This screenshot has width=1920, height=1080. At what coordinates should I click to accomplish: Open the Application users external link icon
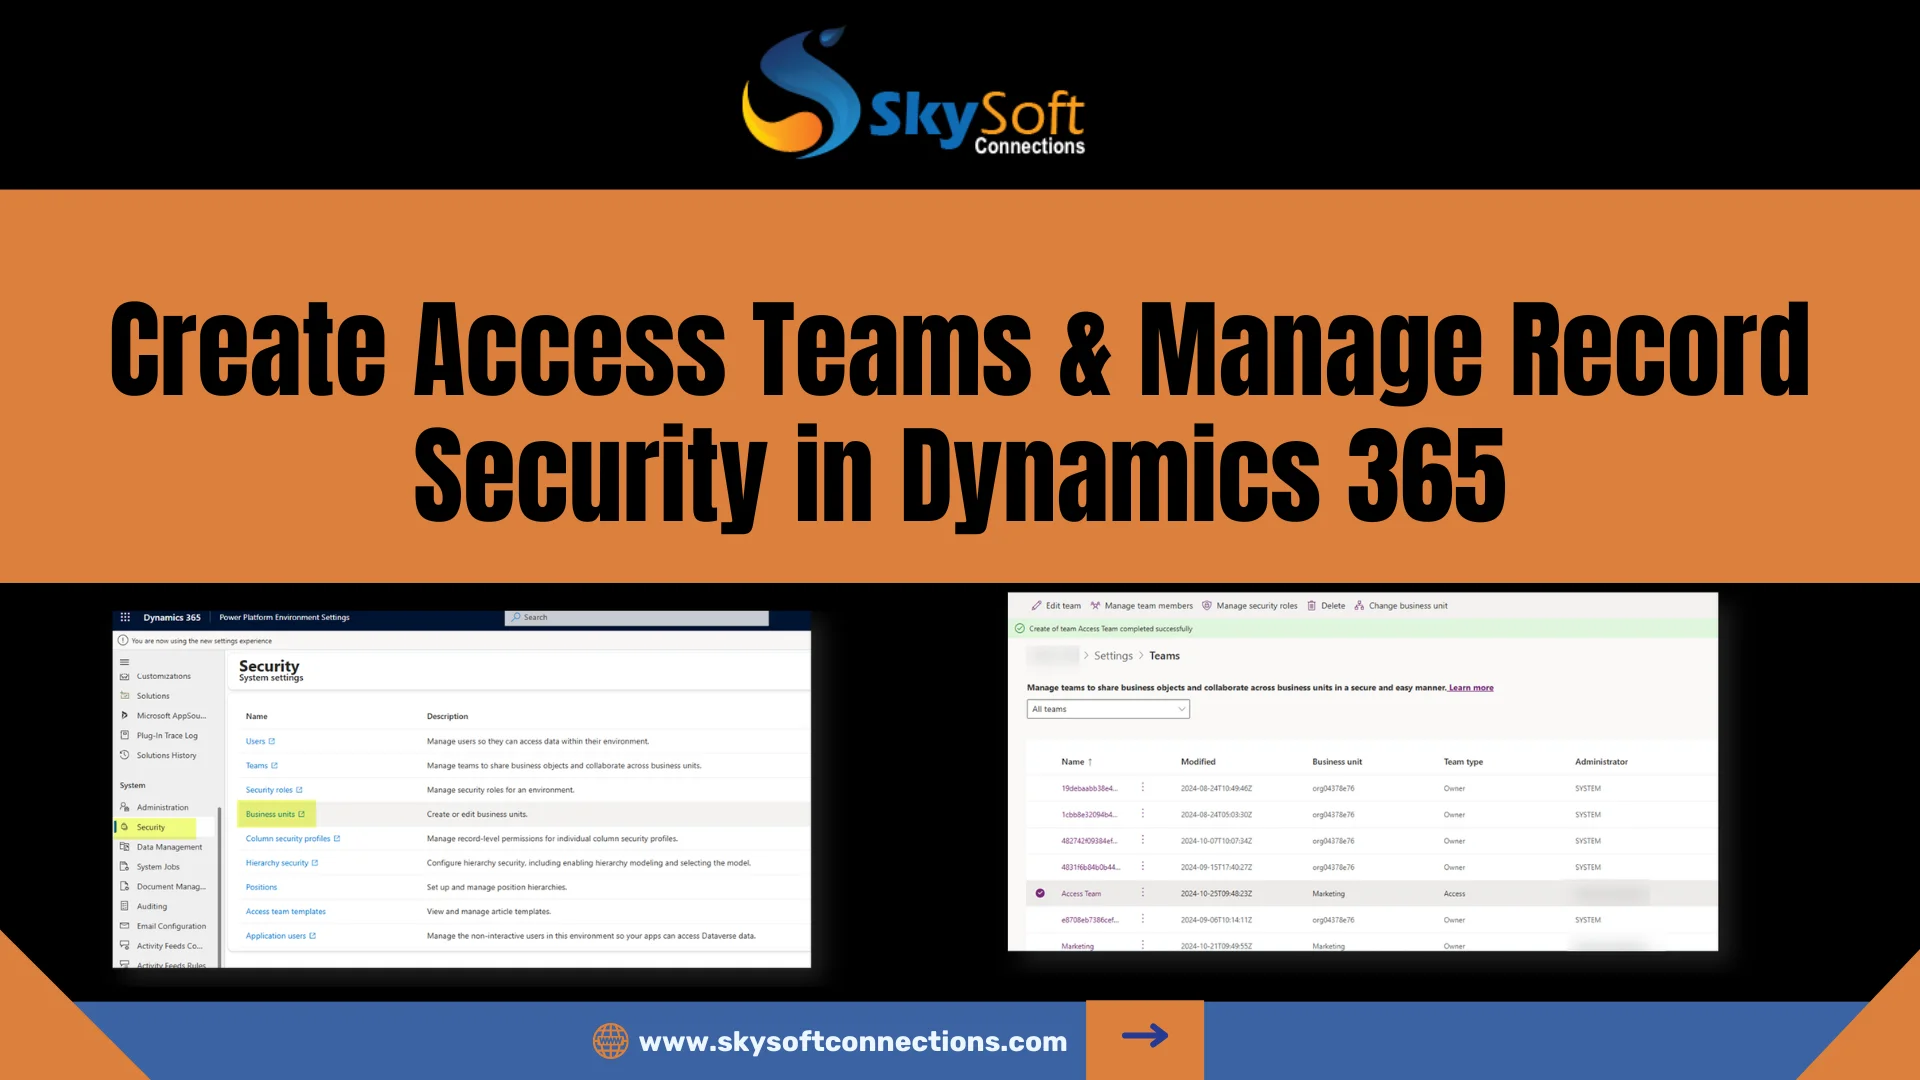coord(313,936)
